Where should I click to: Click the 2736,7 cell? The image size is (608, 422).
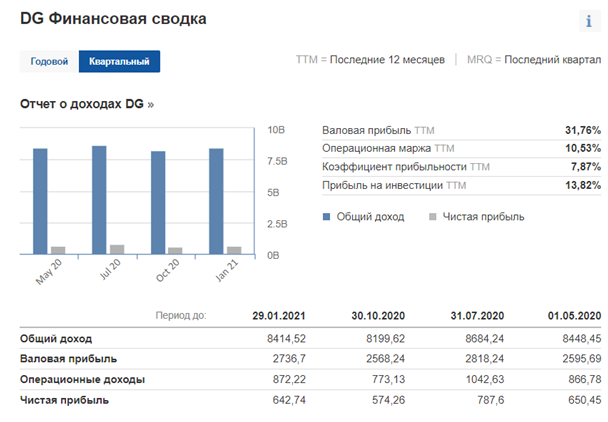pyautogui.click(x=289, y=359)
